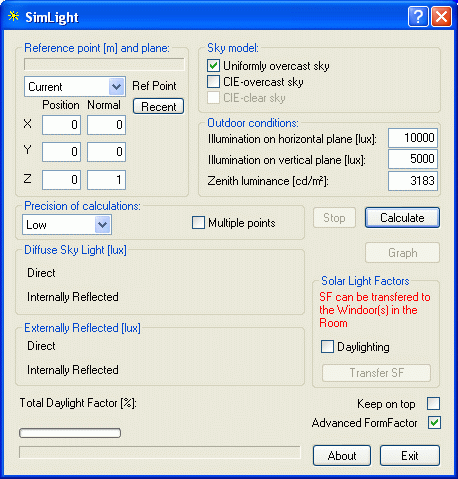Click the Y Position input field
Image resolution: width=458 pixels, height=479 pixels.
pos(61,152)
